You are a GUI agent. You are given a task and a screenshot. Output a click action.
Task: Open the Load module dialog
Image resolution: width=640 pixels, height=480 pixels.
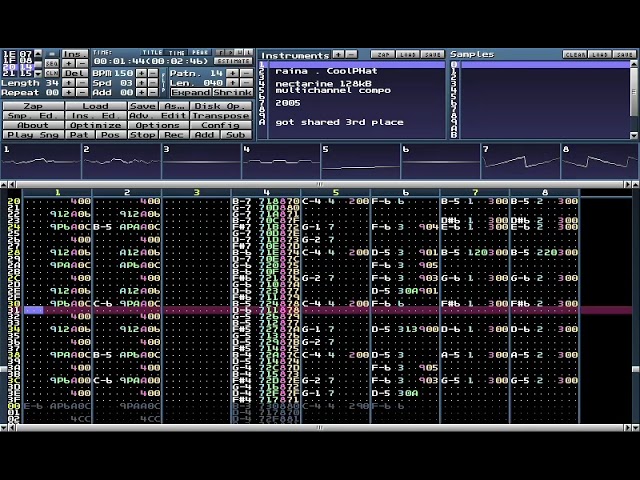coord(96,106)
